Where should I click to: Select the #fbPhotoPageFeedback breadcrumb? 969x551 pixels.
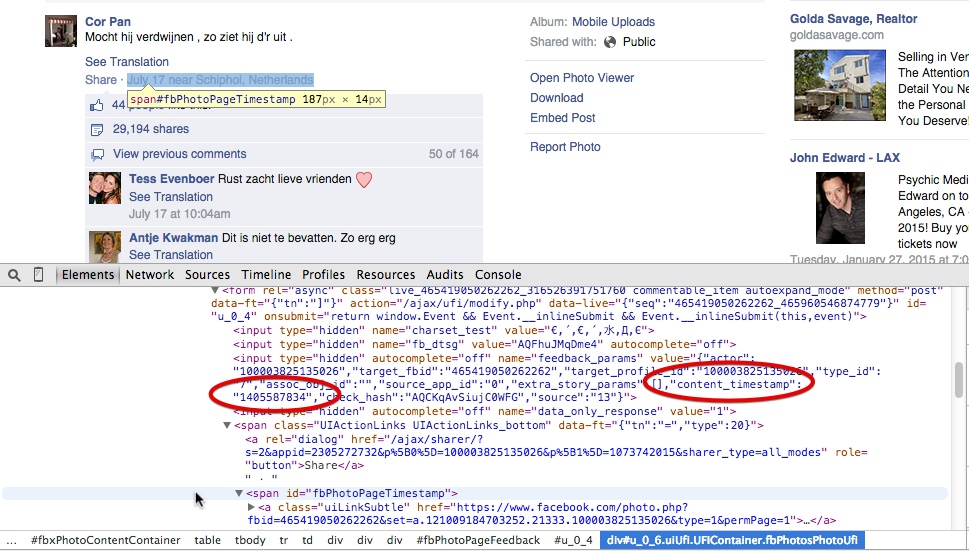pyautogui.click(x=478, y=540)
